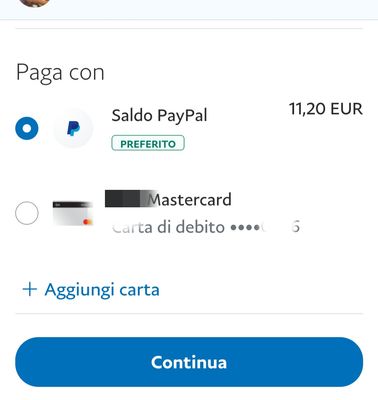This screenshot has width=378, height=400.
Task: Click the EUR currency label
Action: point(347,109)
